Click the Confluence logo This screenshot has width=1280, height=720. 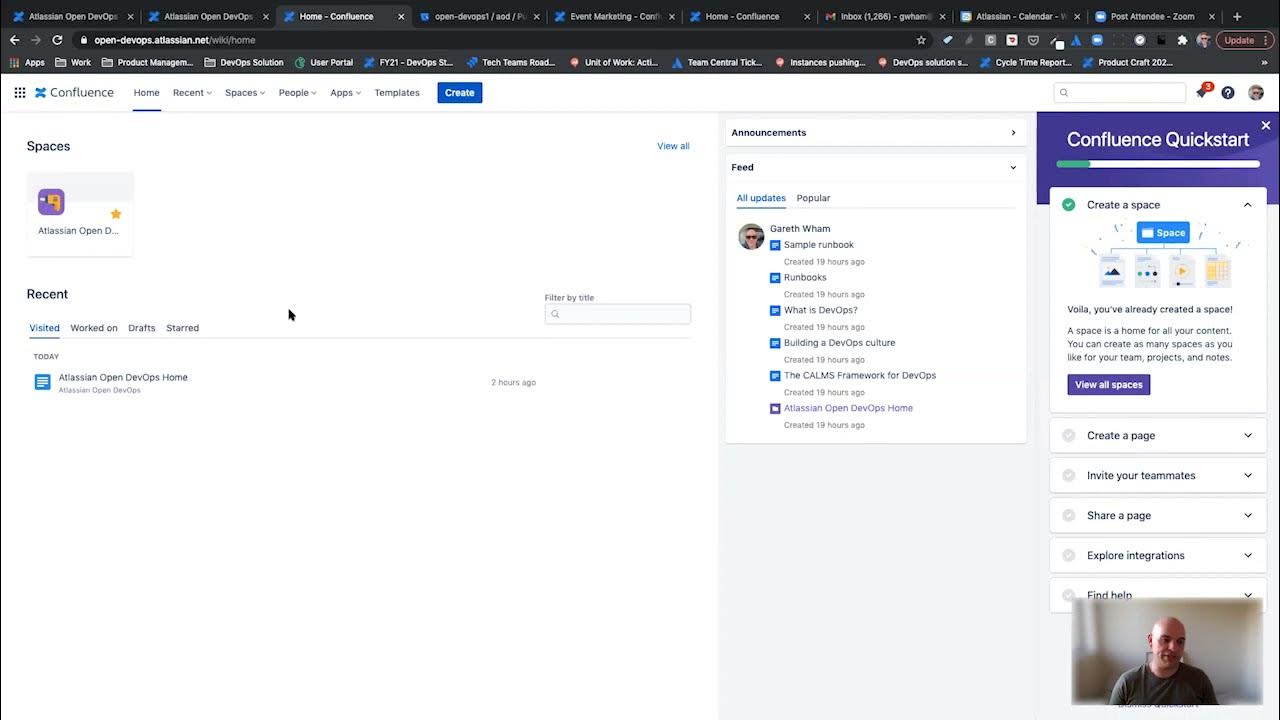74,92
